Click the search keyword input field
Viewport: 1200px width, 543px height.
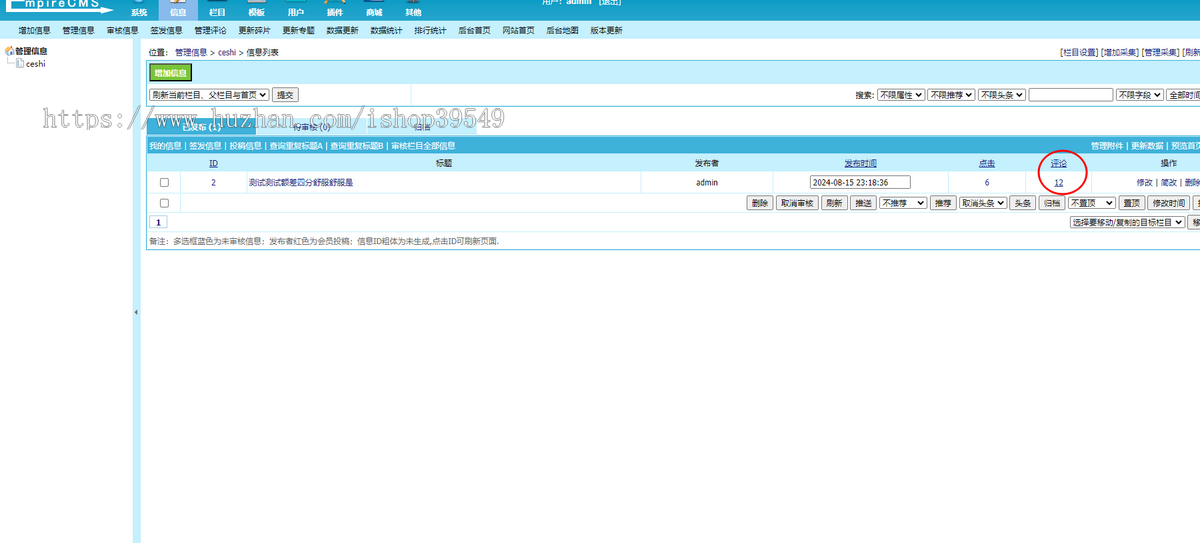(1071, 95)
